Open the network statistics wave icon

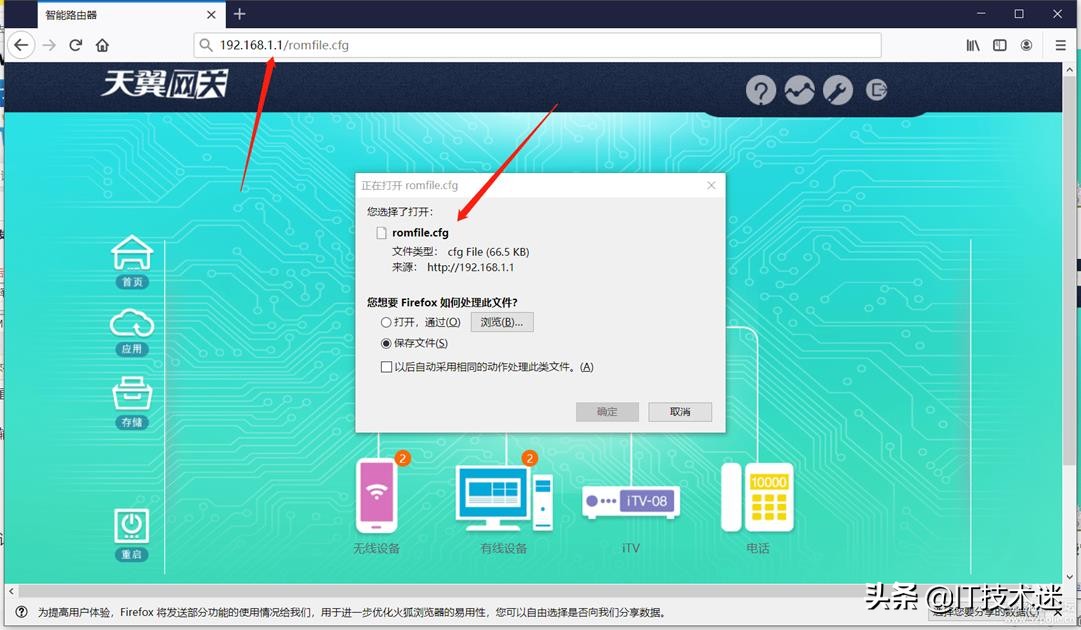[x=800, y=90]
